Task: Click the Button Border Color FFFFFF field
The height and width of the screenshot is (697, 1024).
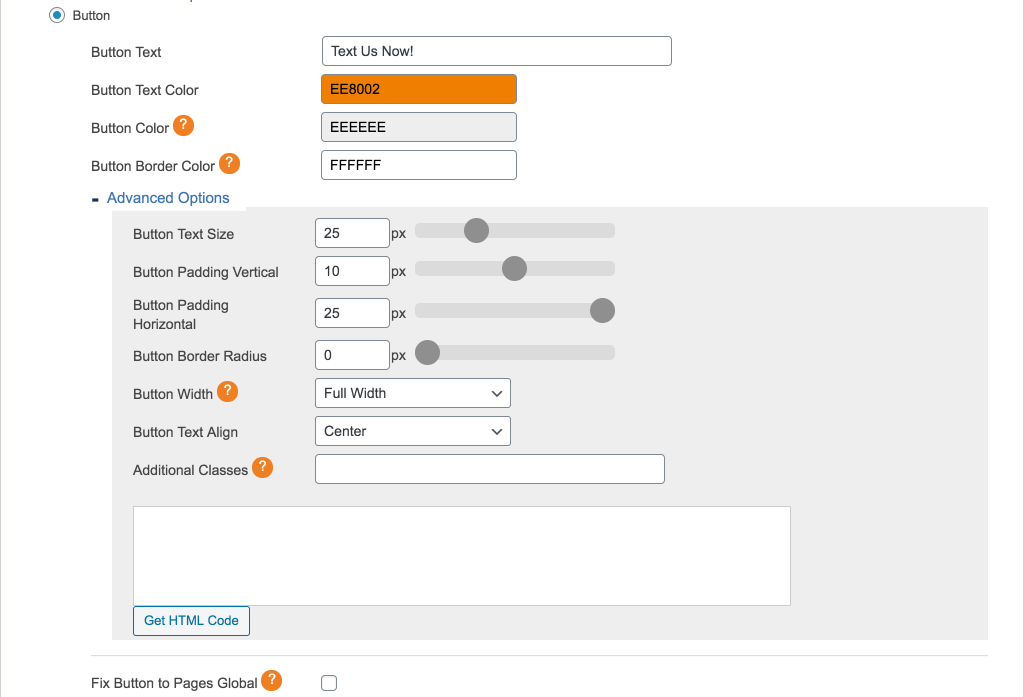Action: click(x=418, y=165)
